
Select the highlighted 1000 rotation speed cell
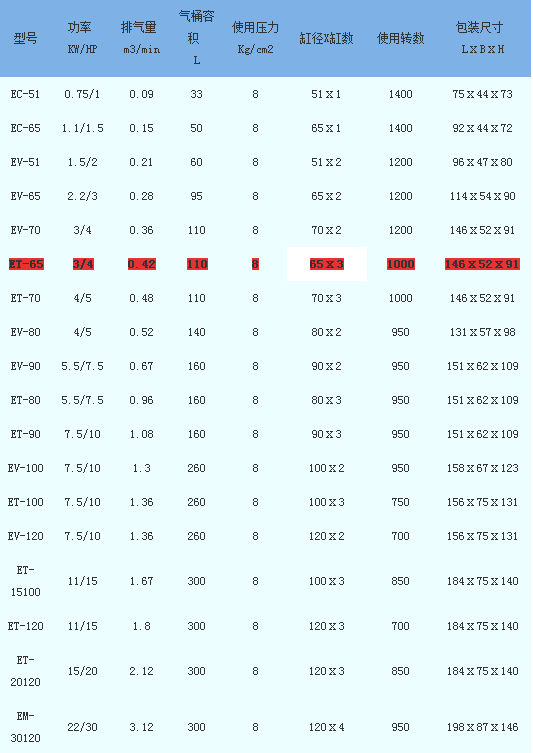[400, 264]
